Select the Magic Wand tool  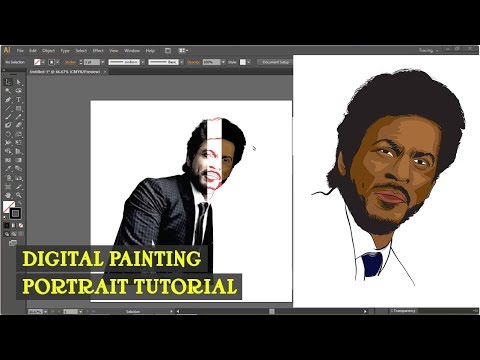point(8,91)
